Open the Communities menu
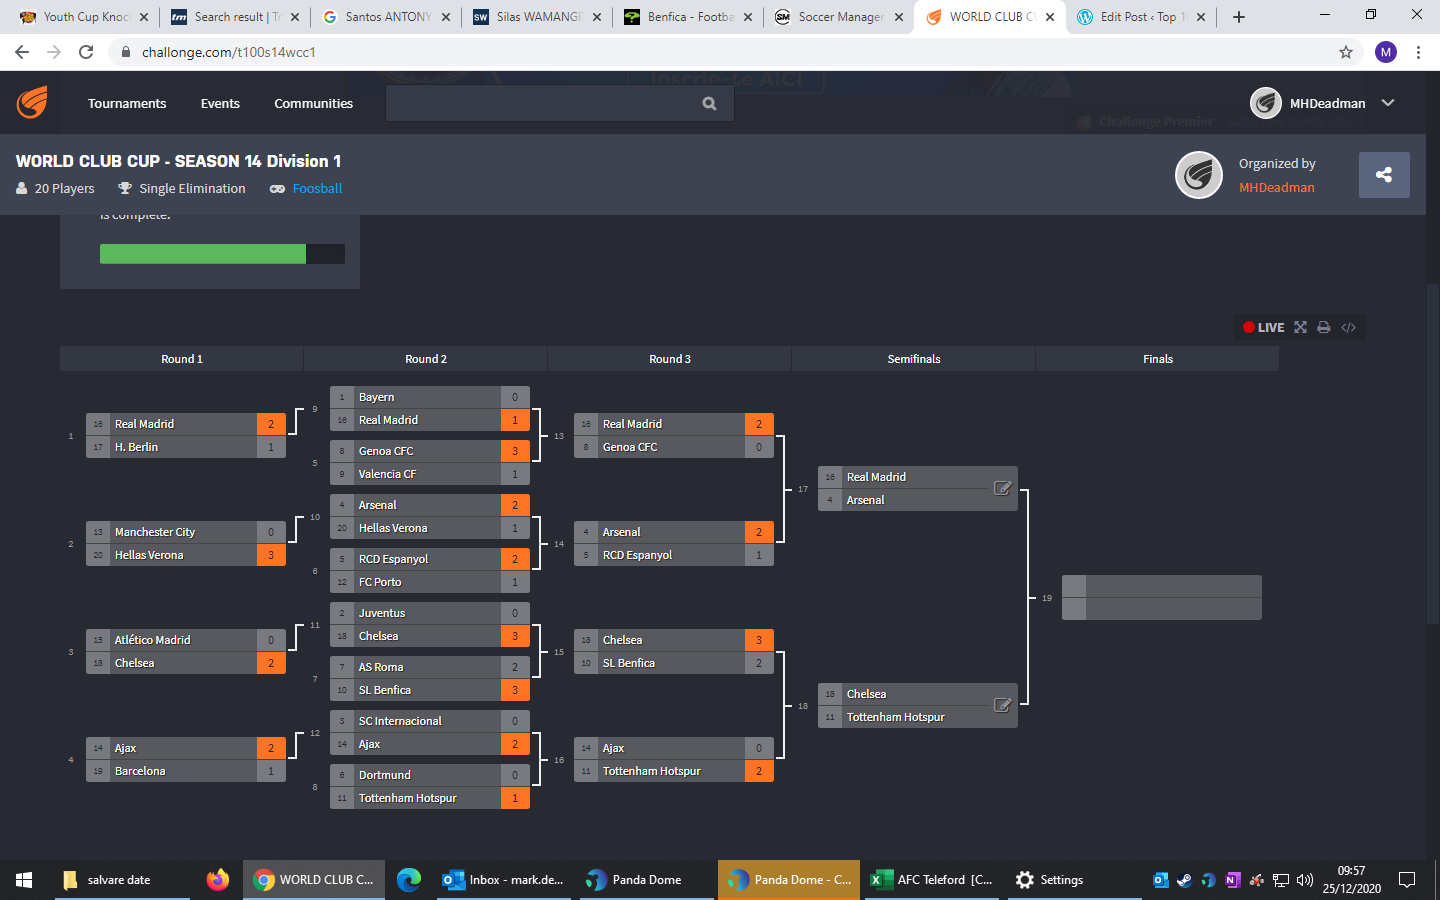Screen dimensions: 1440x900 313,103
